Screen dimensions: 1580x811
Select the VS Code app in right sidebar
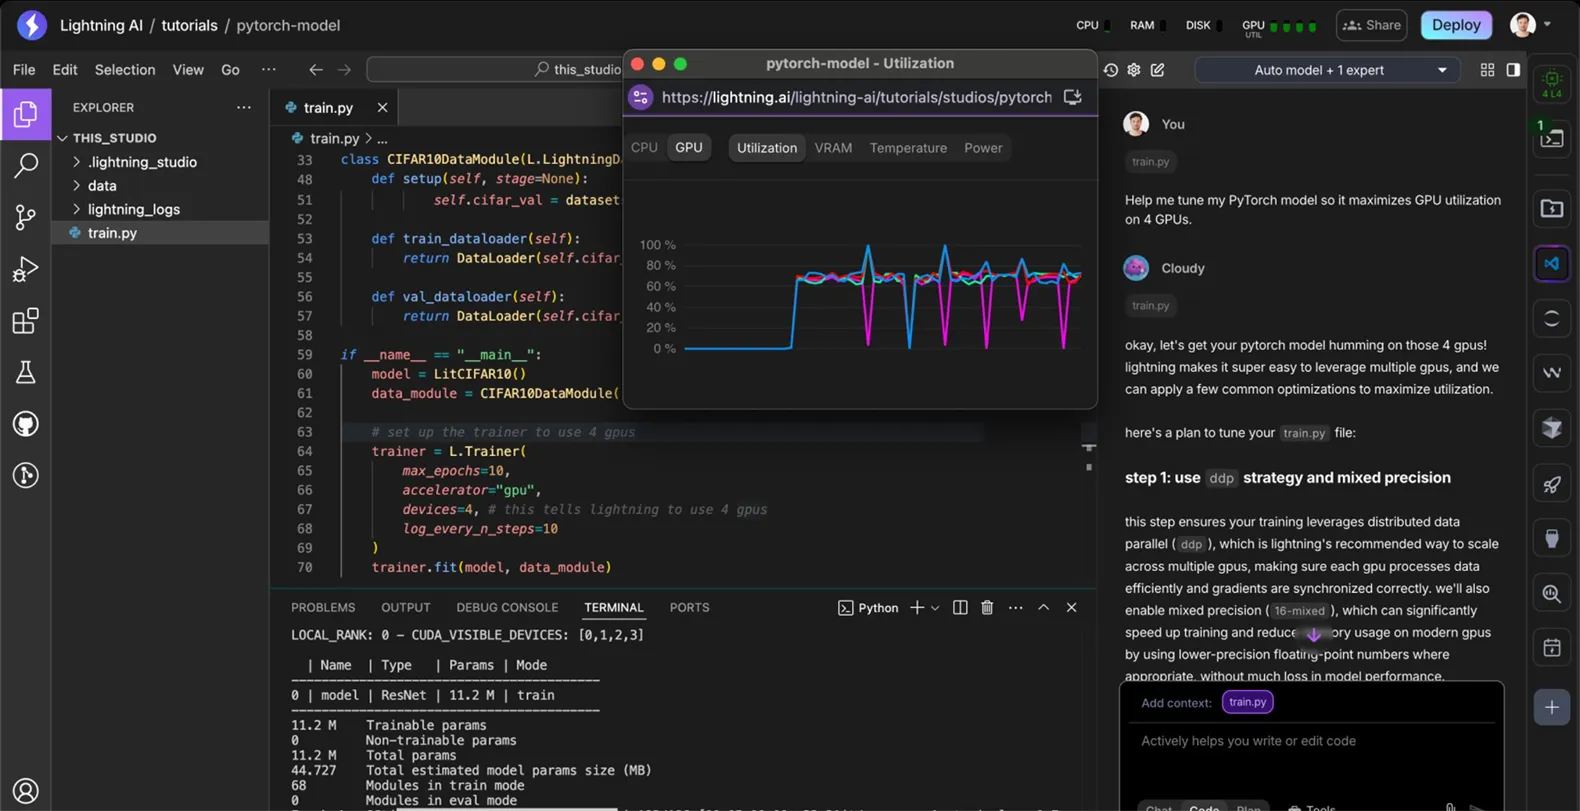click(x=1552, y=264)
